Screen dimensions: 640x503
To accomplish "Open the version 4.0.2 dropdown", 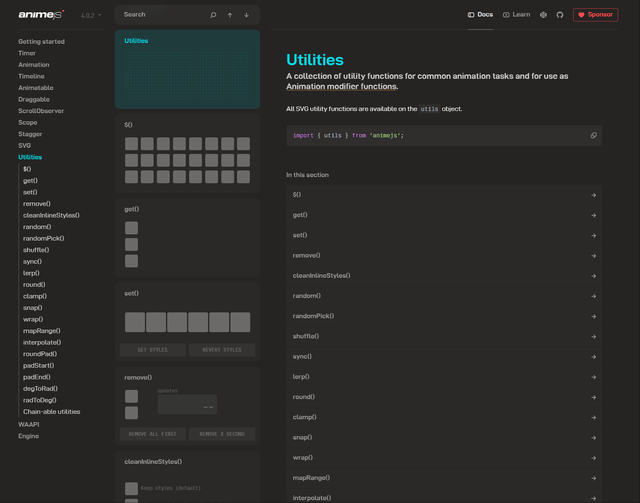I will [91, 15].
